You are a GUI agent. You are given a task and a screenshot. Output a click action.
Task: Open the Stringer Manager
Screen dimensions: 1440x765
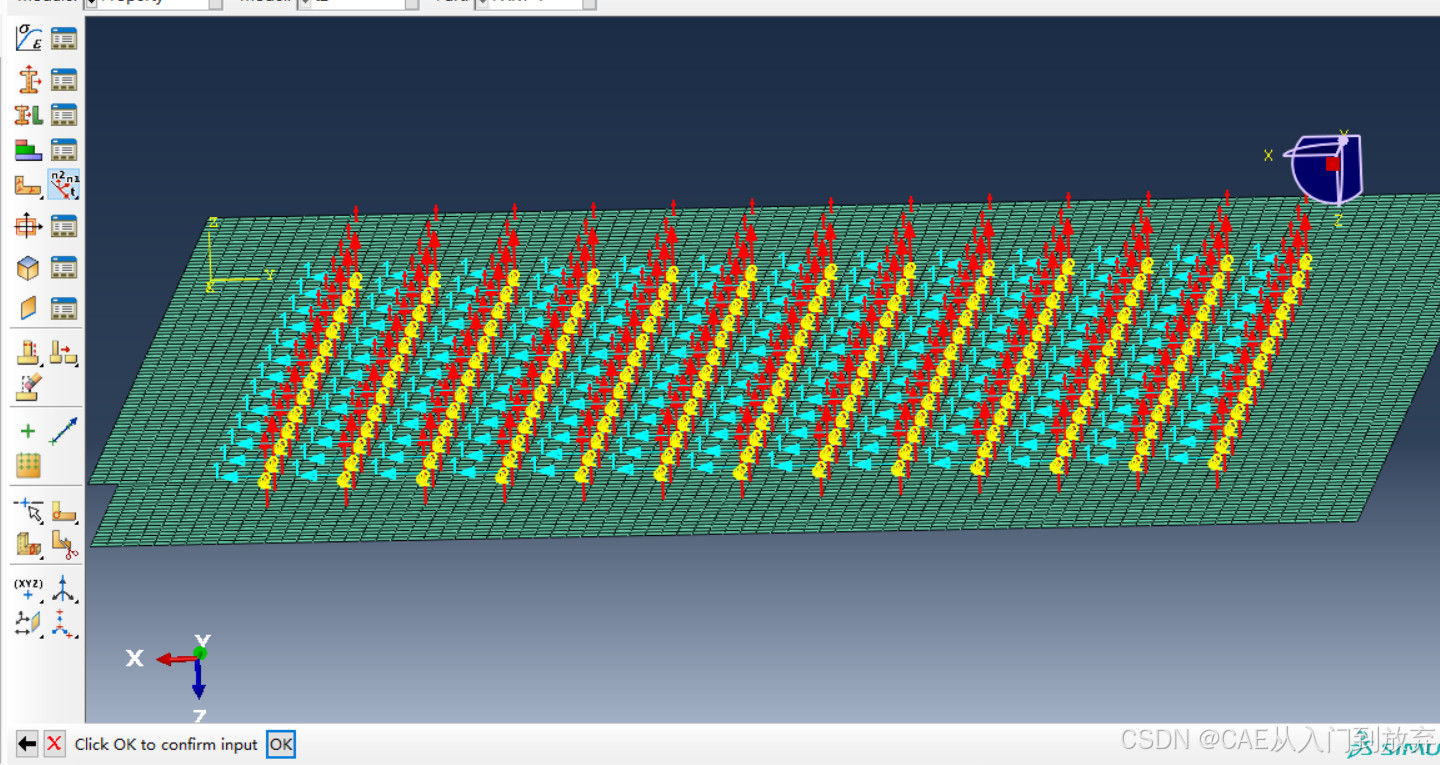point(64,309)
